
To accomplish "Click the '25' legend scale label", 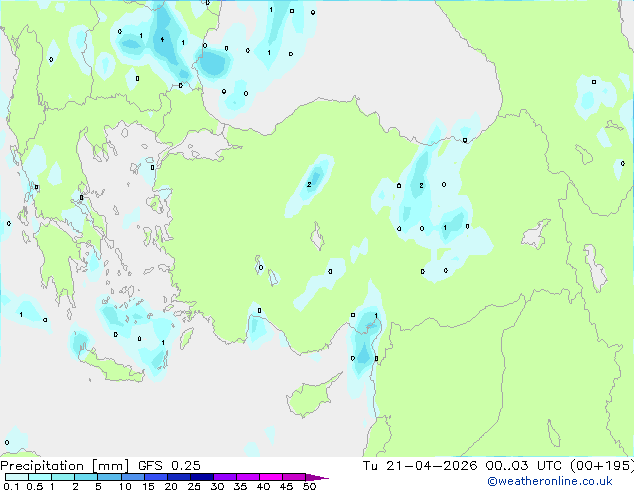I will click(194, 486).
